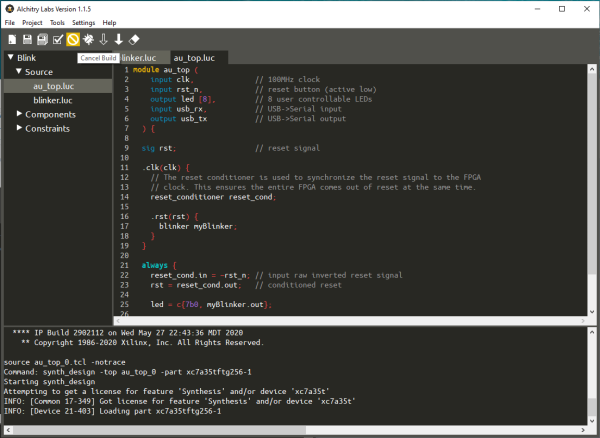Click the New File toolbar icon
Viewport: 600px width, 438px height.
pos(12,39)
